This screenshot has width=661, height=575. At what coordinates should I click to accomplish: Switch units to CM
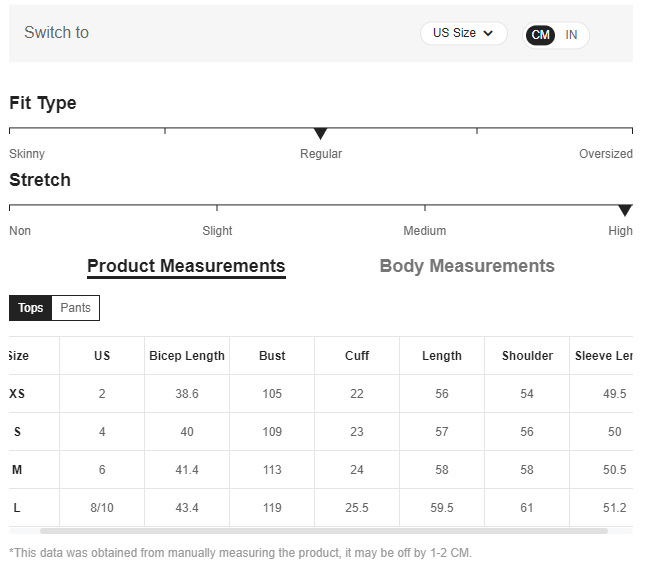click(x=541, y=35)
